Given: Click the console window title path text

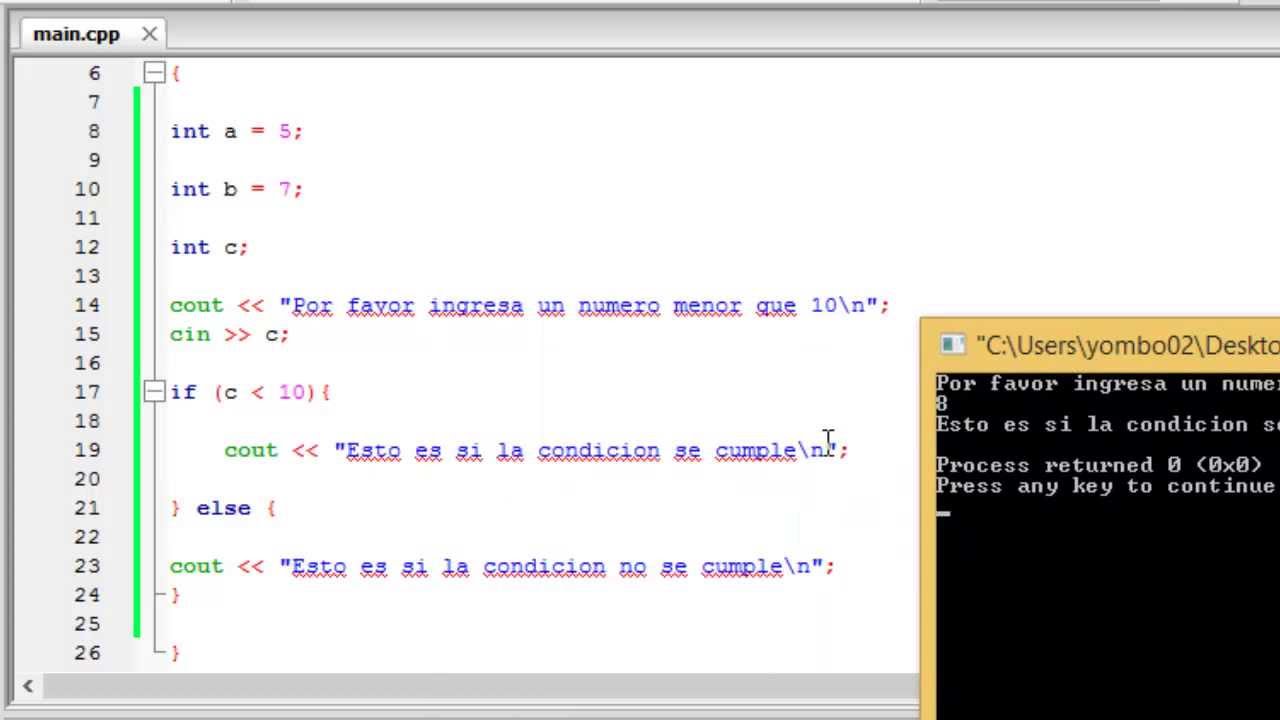Looking at the screenshot, I should pyautogui.click(x=1127, y=345).
